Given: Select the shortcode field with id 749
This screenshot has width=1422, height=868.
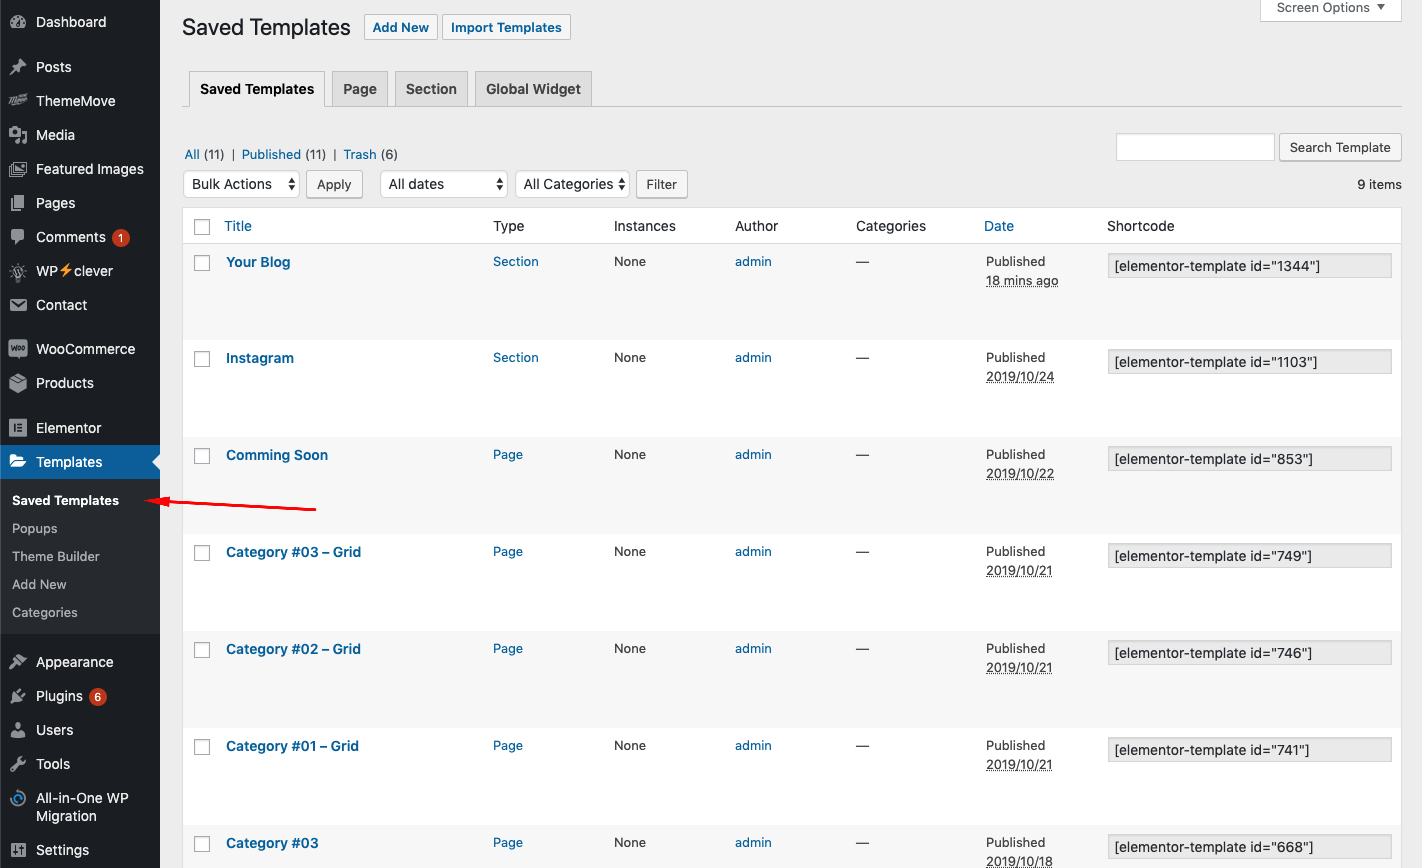Looking at the screenshot, I should (1250, 556).
